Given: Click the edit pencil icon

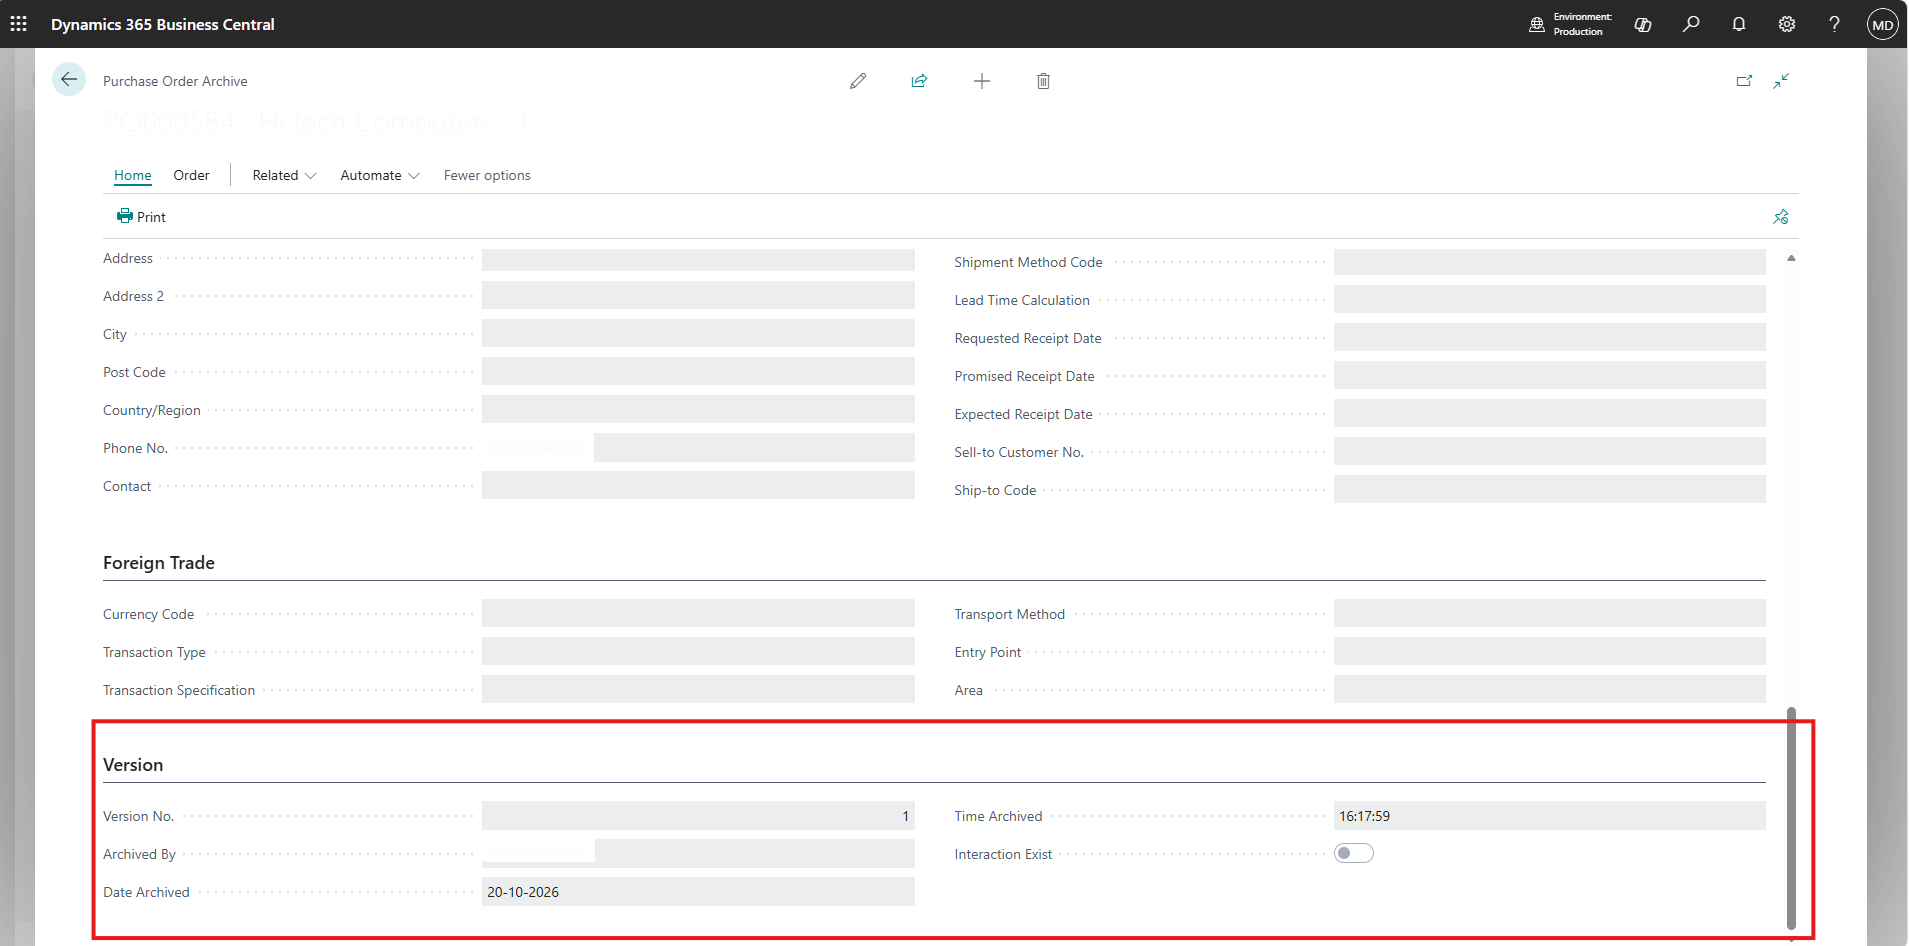Looking at the screenshot, I should 858,81.
